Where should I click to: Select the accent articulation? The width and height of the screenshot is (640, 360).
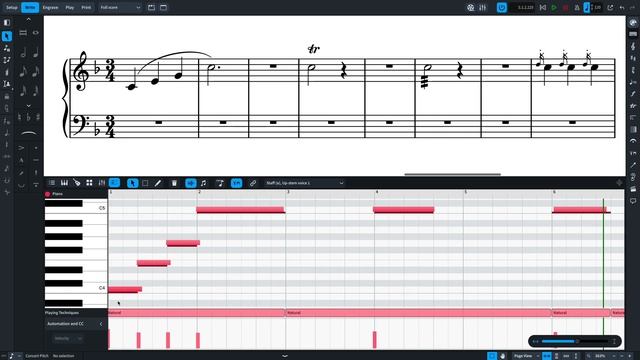(x=22, y=148)
